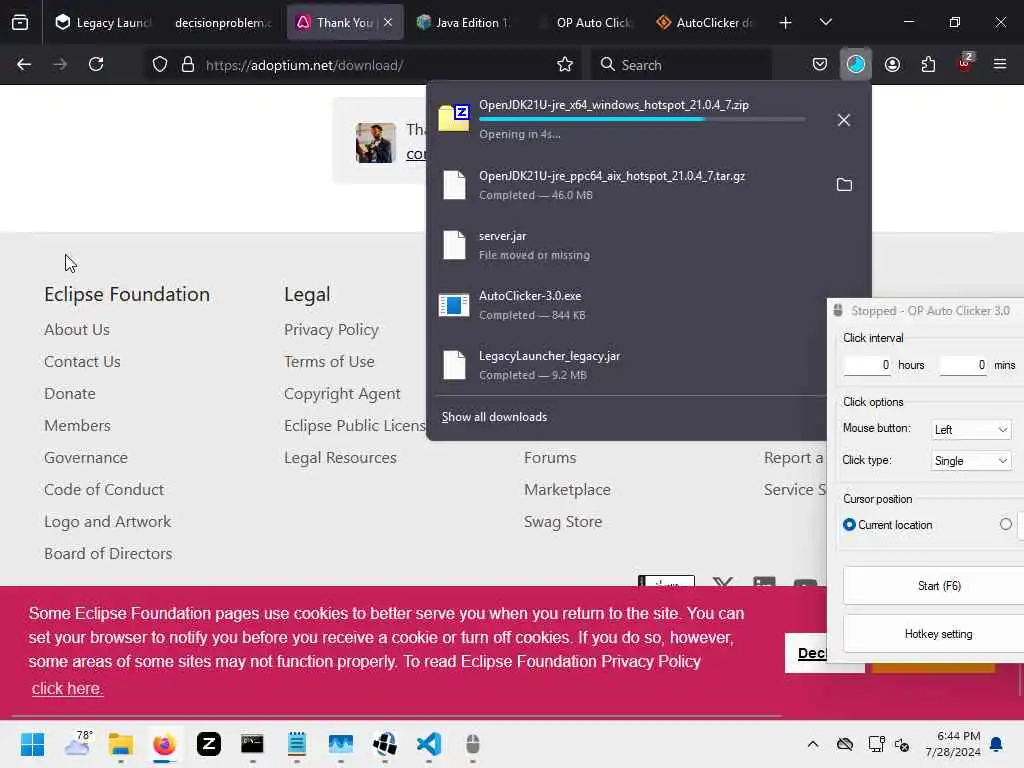Save page to Pocket icon
Viewport: 1024px width, 768px height.
[x=820, y=65]
